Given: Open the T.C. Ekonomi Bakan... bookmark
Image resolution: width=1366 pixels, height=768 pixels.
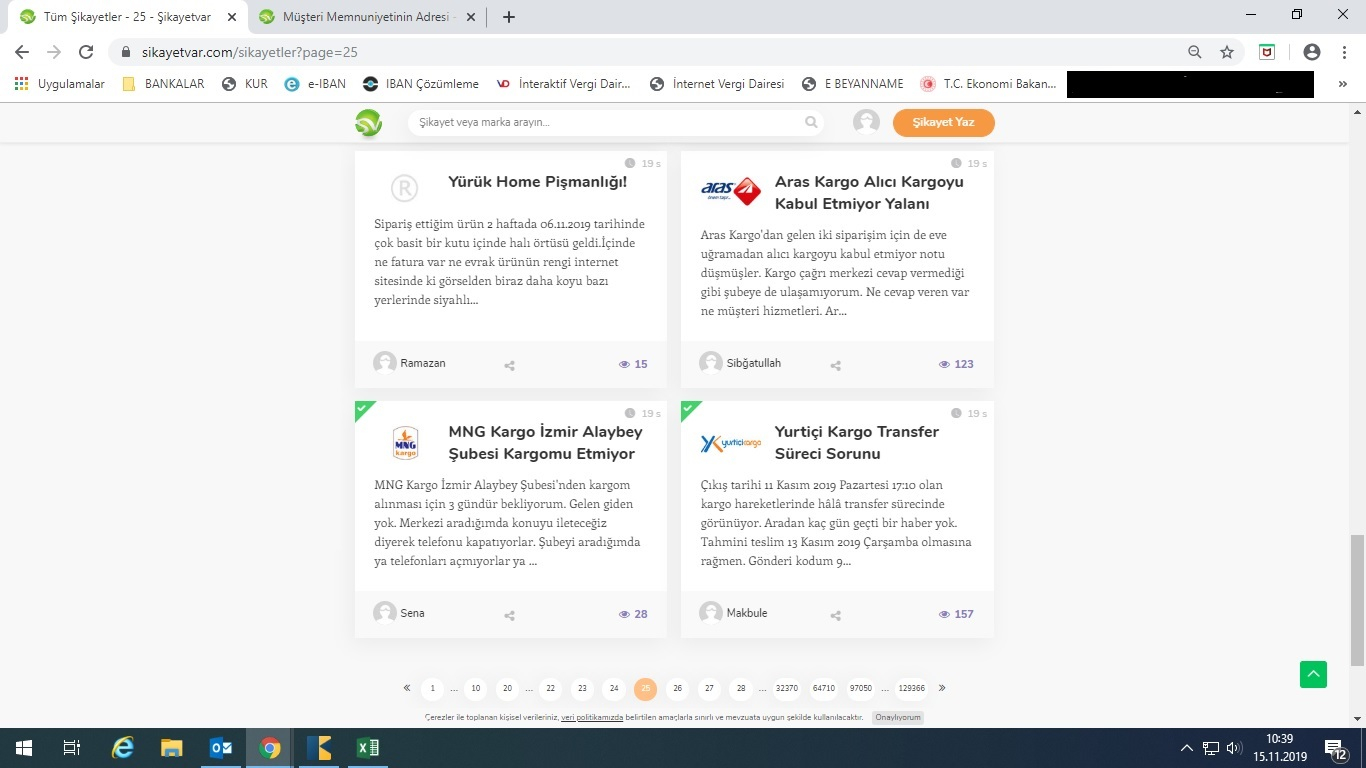Looking at the screenshot, I should tap(987, 84).
